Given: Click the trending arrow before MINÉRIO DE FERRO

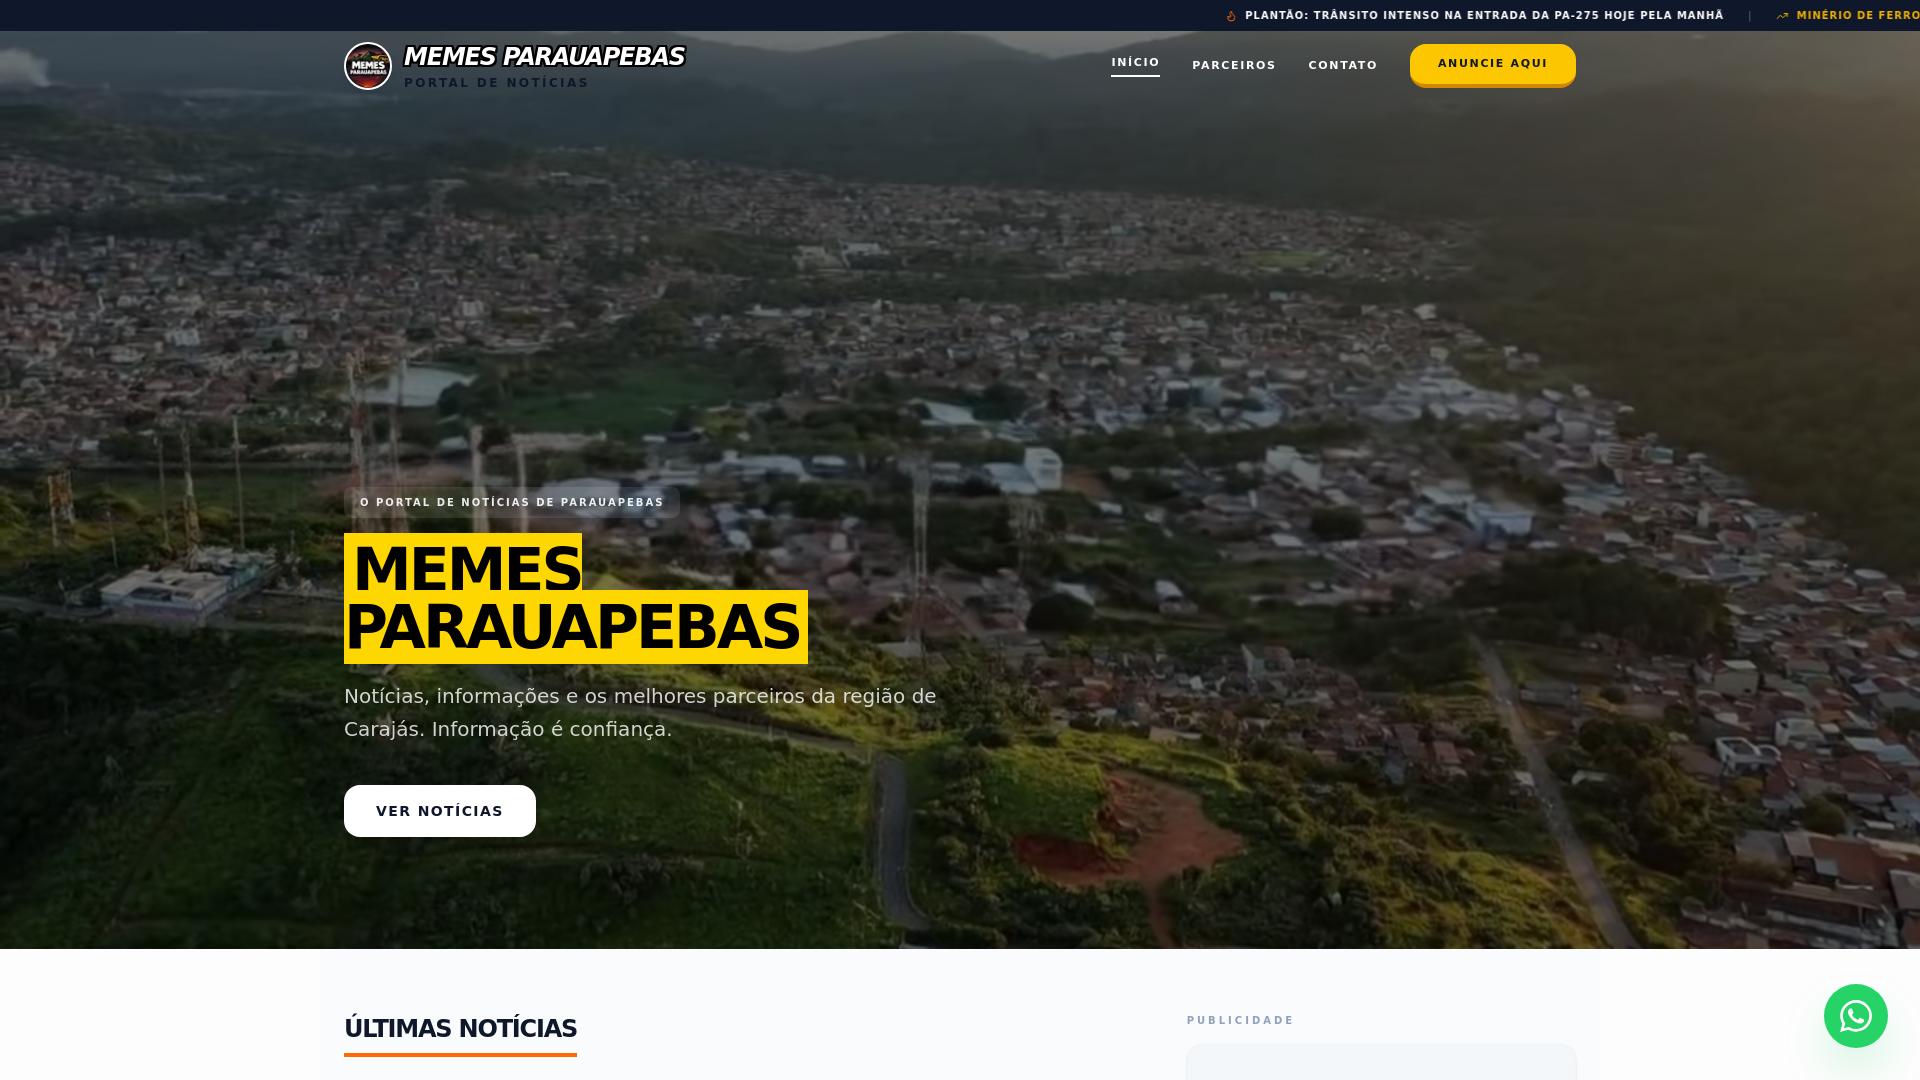Looking at the screenshot, I should coord(1782,16).
